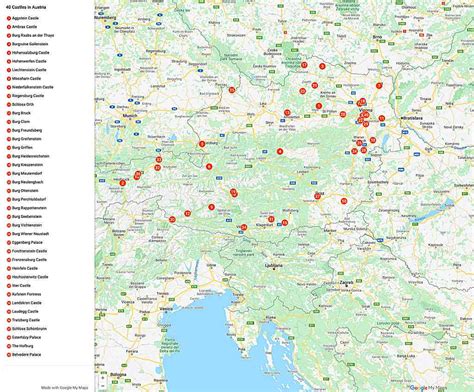The image size is (474, 392).
Task: Select the map marker east of Graz
Action: (344, 201)
